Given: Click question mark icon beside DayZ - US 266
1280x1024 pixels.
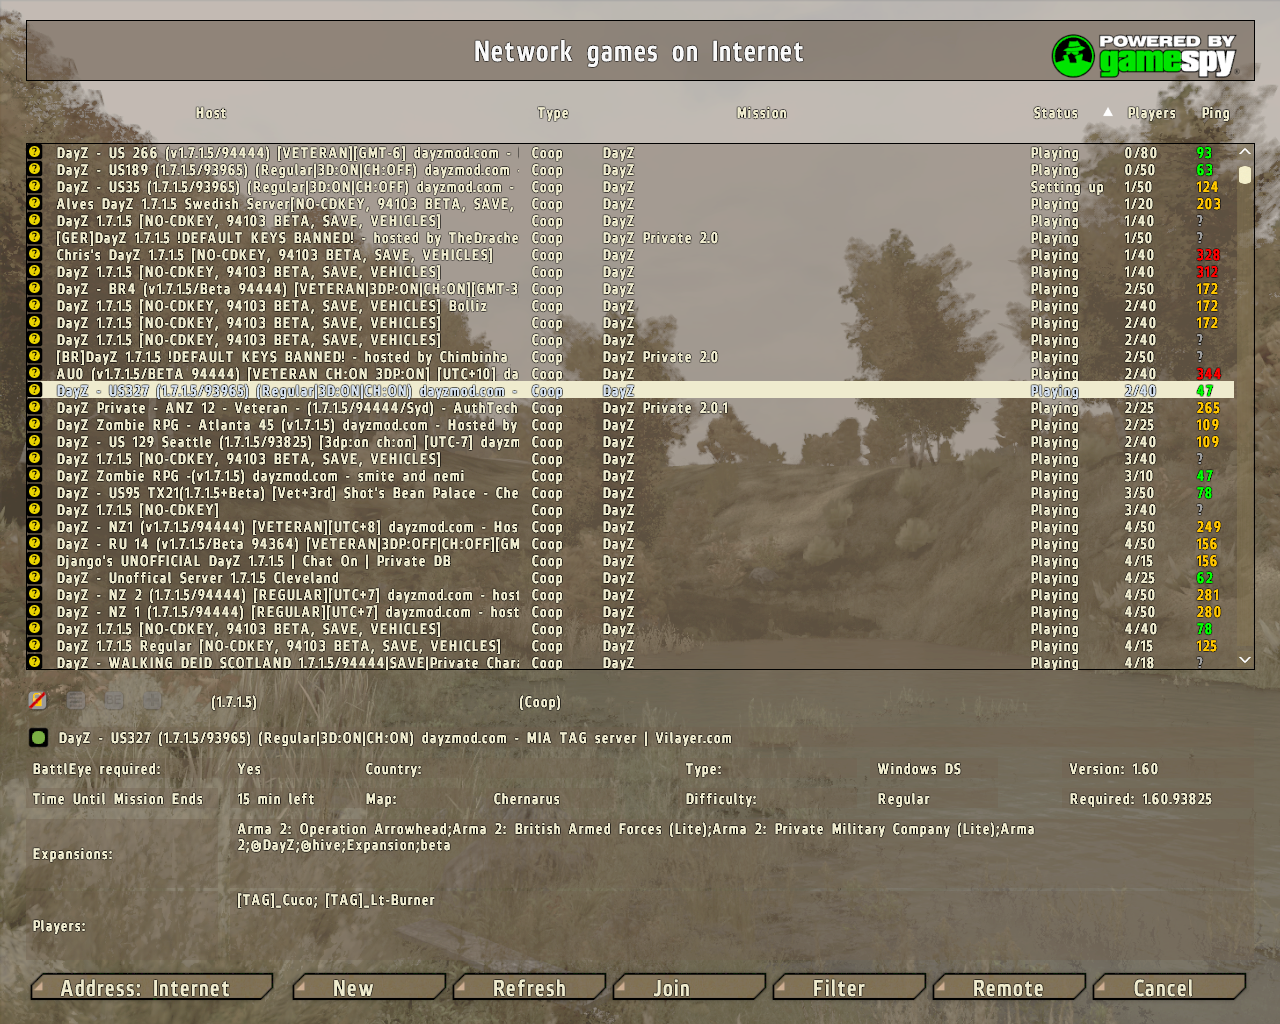Looking at the screenshot, I should point(35,153).
